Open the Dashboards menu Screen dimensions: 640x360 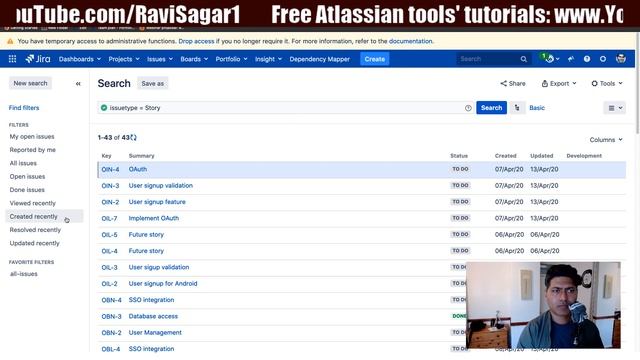pyautogui.click(x=80, y=59)
